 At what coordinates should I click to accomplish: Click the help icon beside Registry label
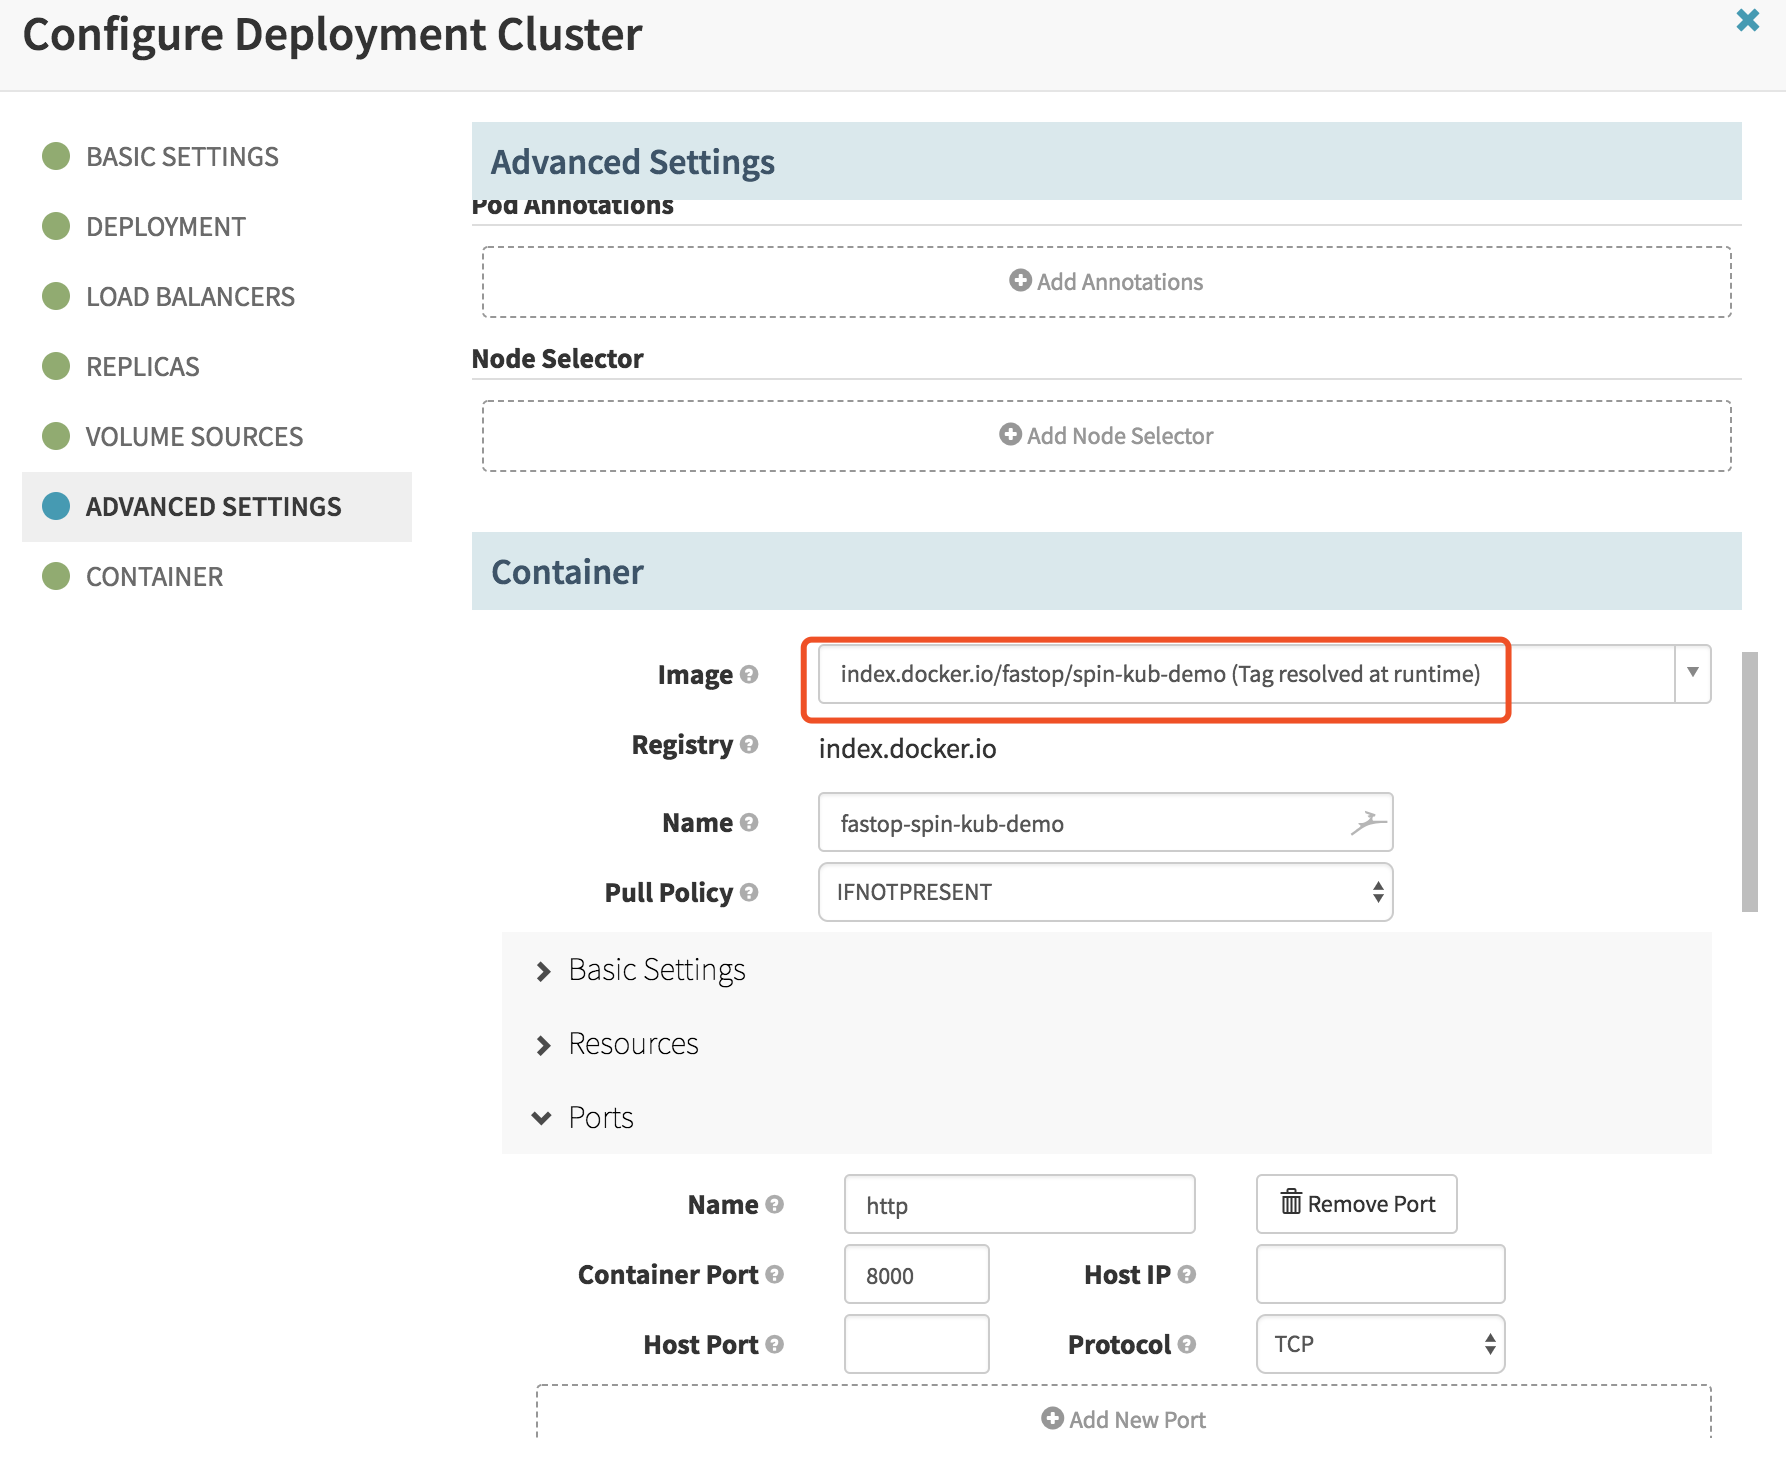tap(749, 745)
